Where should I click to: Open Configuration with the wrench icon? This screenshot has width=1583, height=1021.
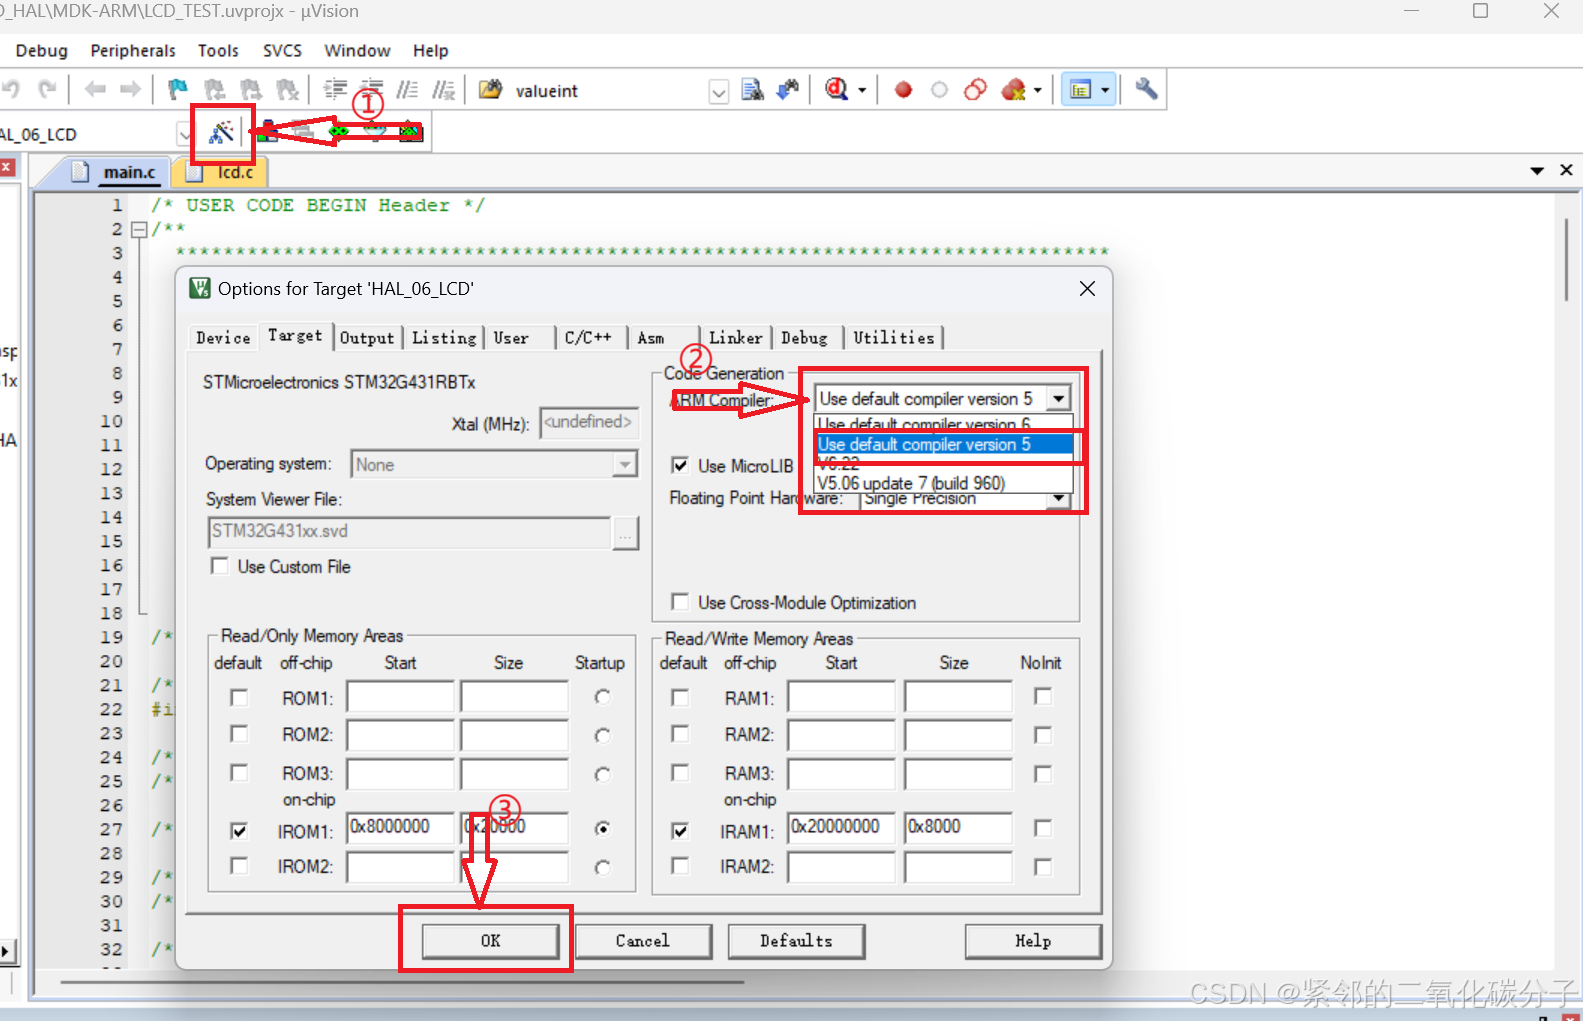coord(1147,89)
